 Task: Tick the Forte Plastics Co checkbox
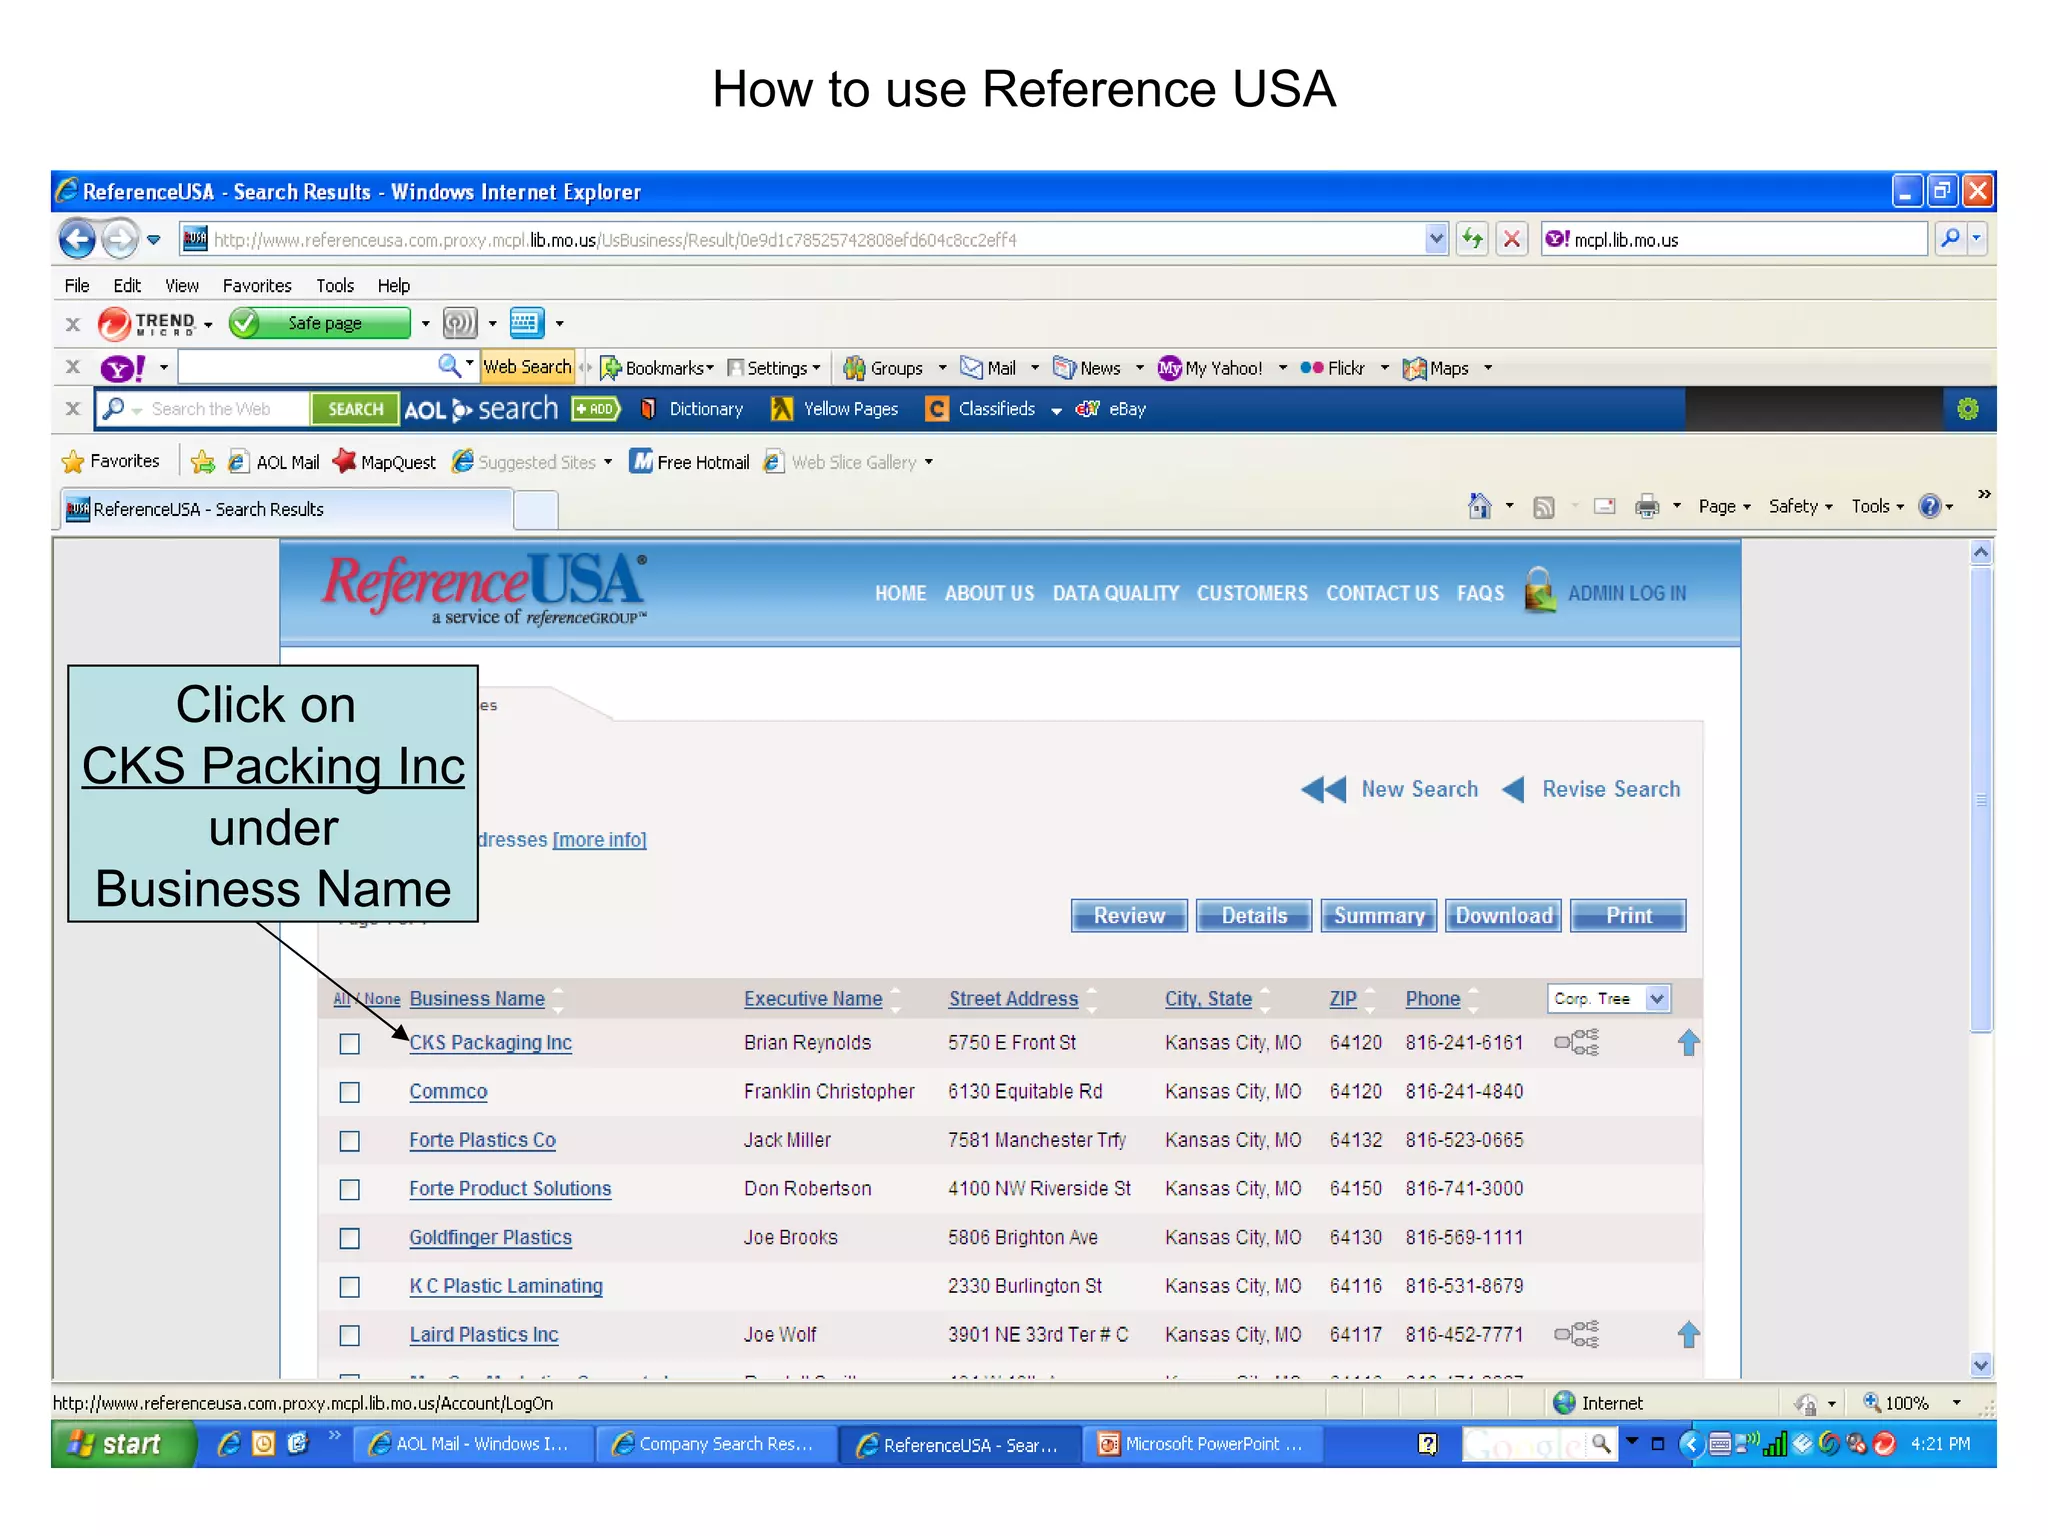tap(349, 1141)
